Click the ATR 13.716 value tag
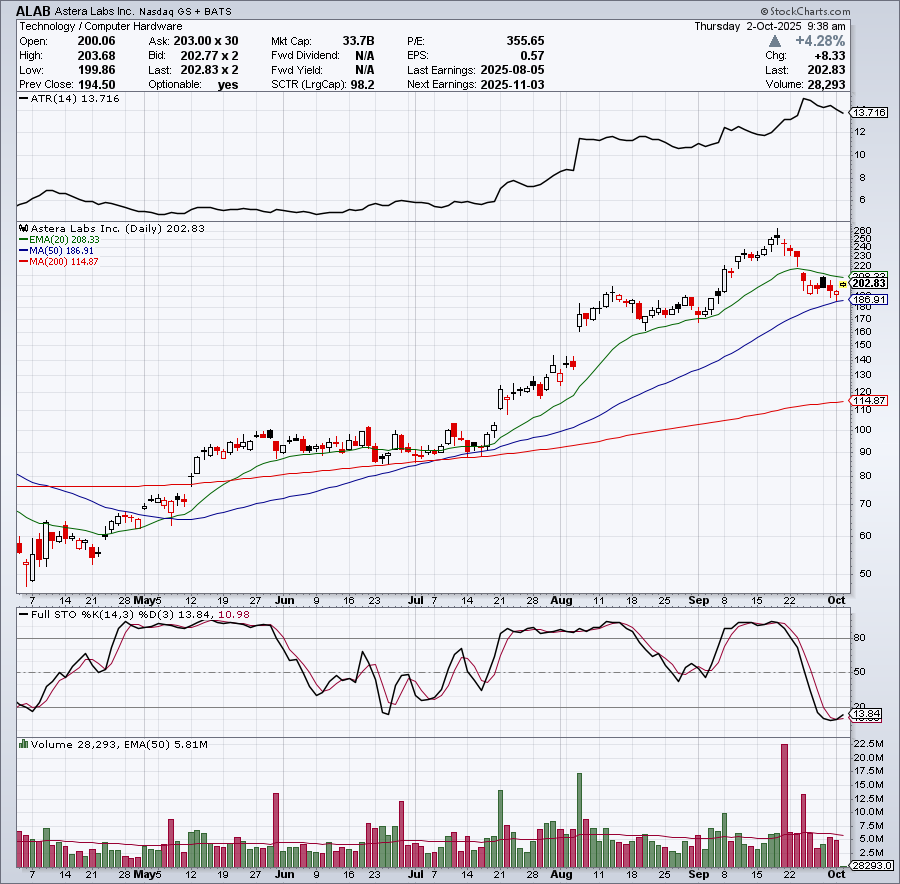The image size is (900, 884). point(869,113)
